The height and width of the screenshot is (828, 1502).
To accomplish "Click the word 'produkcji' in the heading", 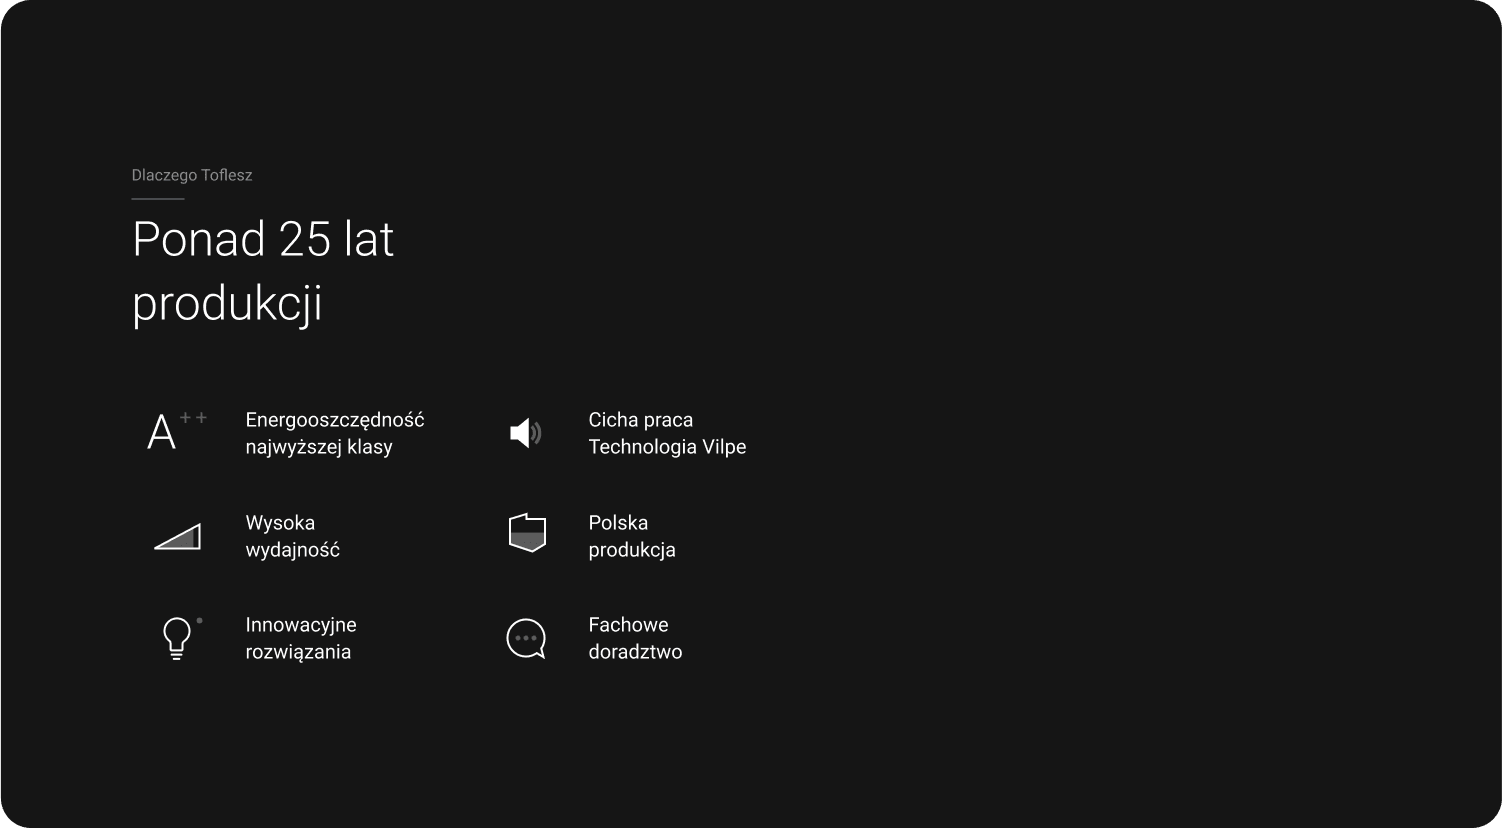I will coord(227,303).
